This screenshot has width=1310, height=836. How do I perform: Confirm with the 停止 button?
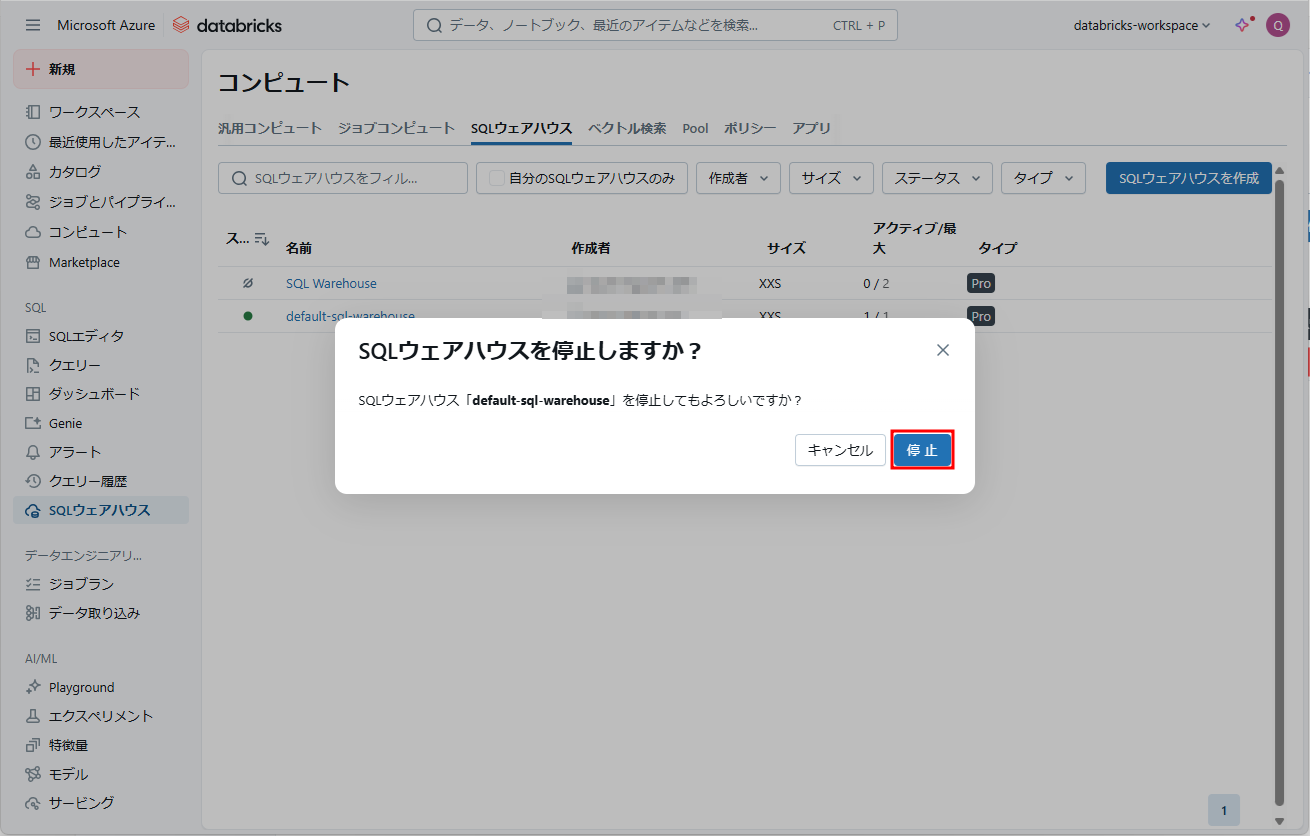coord(922,450)
